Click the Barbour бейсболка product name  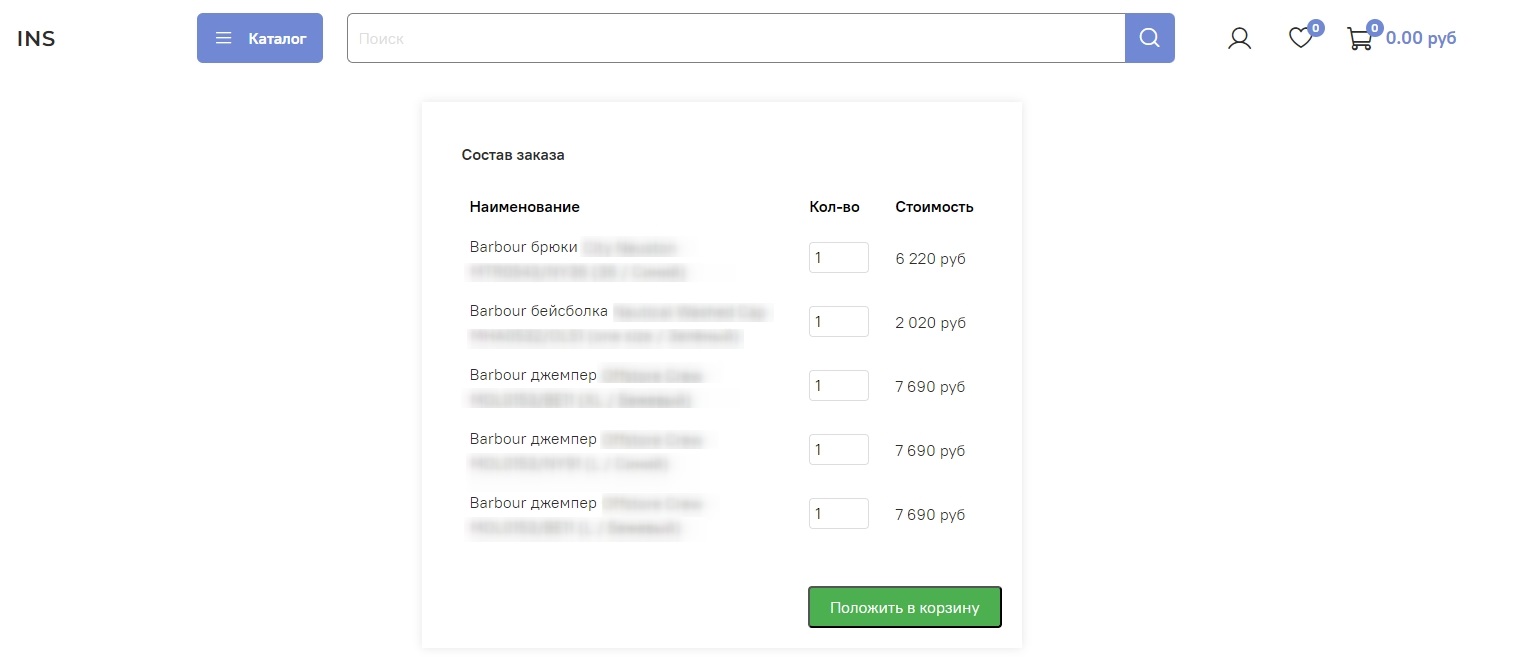click(538, 311)
